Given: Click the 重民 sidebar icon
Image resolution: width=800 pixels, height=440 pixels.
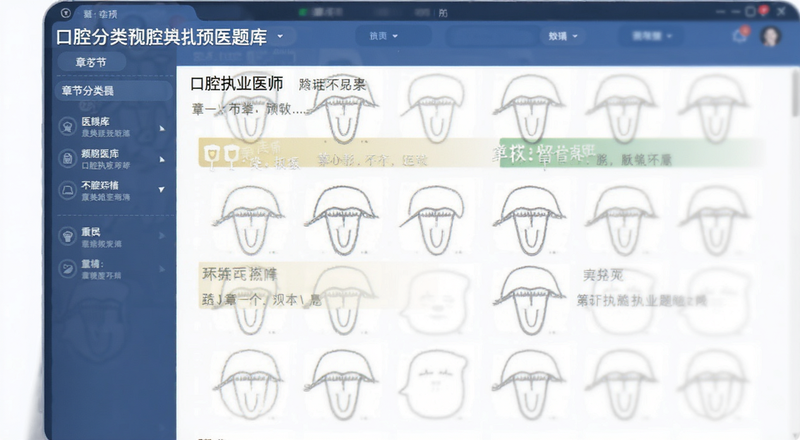Looking at the screenshot, I should (x=67, y=236).
